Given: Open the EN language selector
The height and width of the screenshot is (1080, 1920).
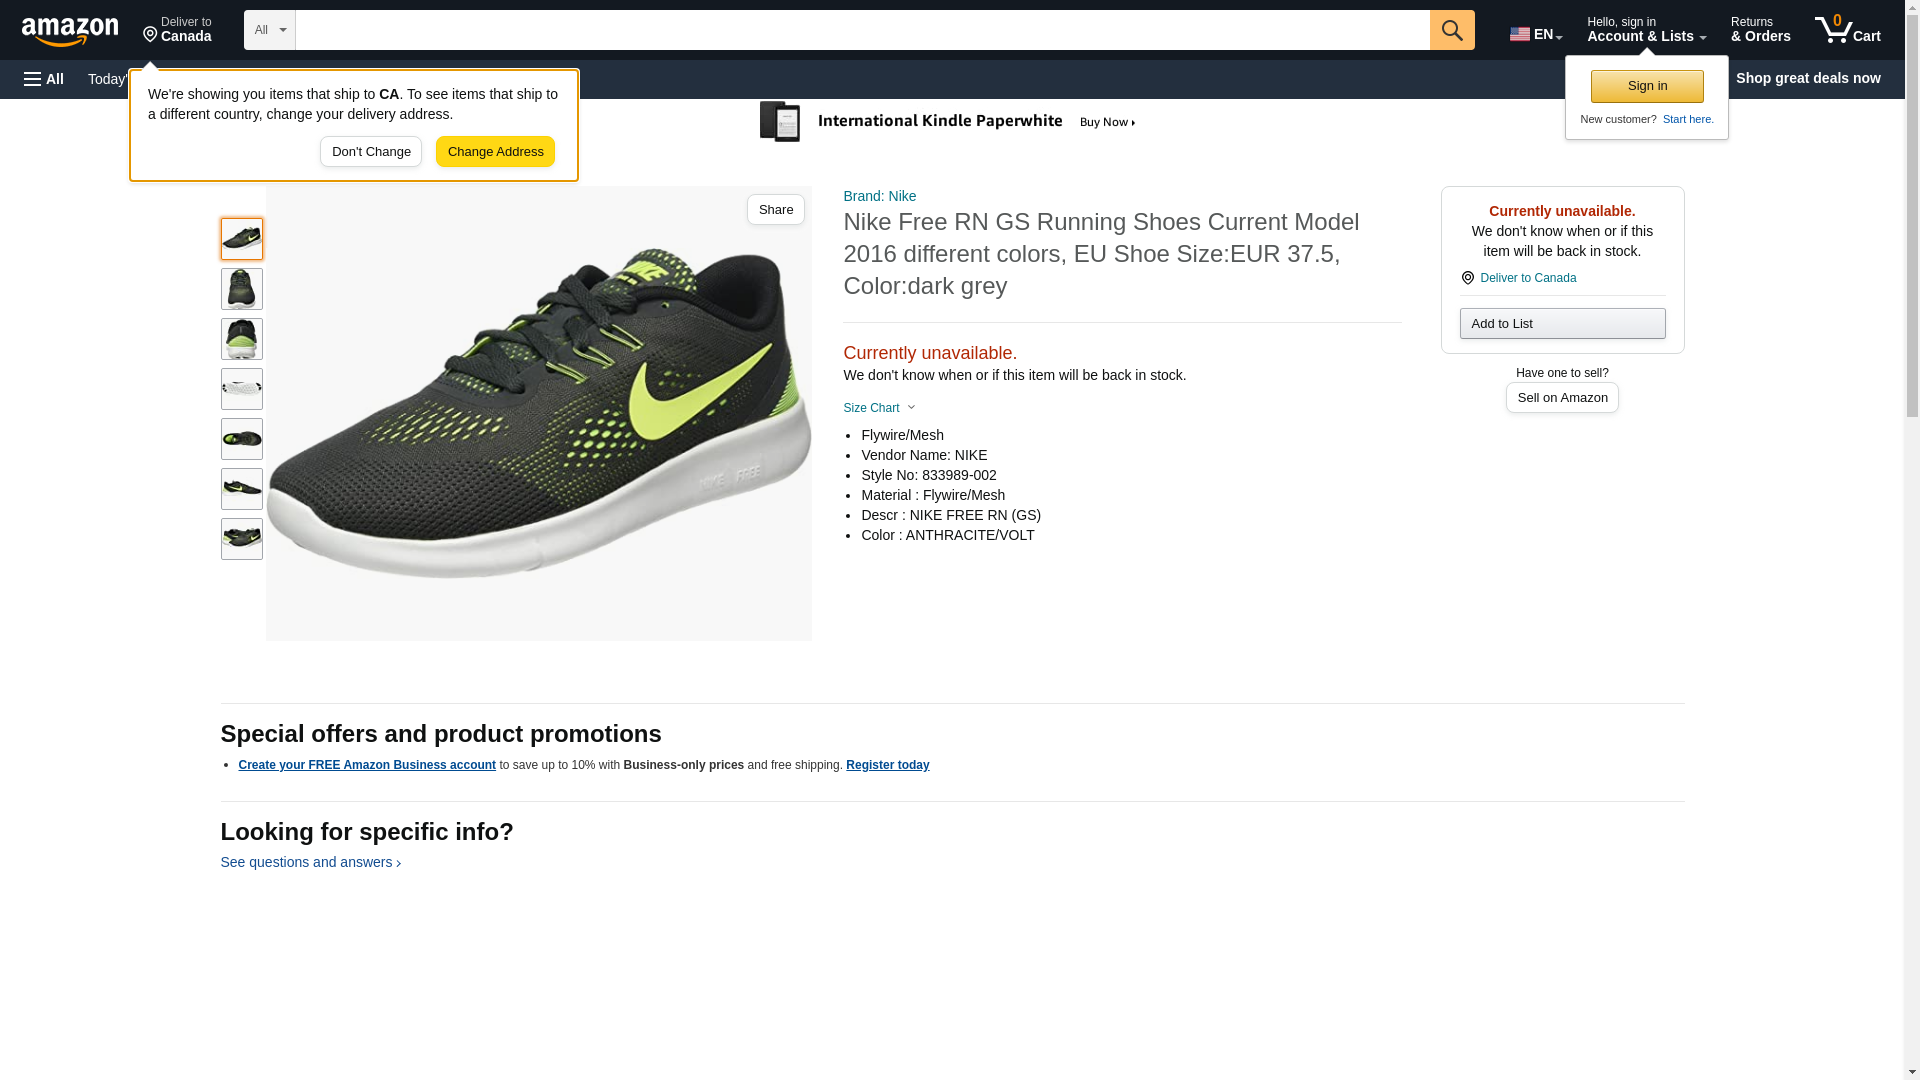Looking at the screenshot, I should coord(1535,33).
